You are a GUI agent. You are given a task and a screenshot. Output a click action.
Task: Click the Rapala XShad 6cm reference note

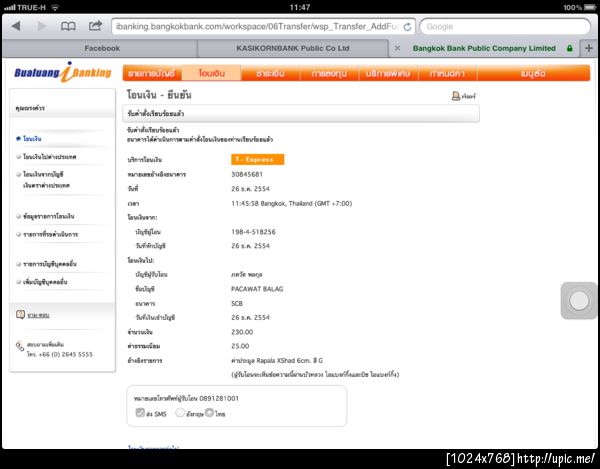click(277, 360)
